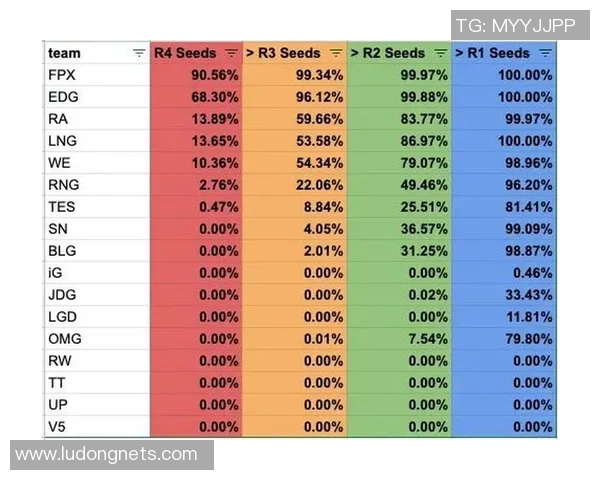Click the TG: MYYJJPP watermark label

[515, 25]
